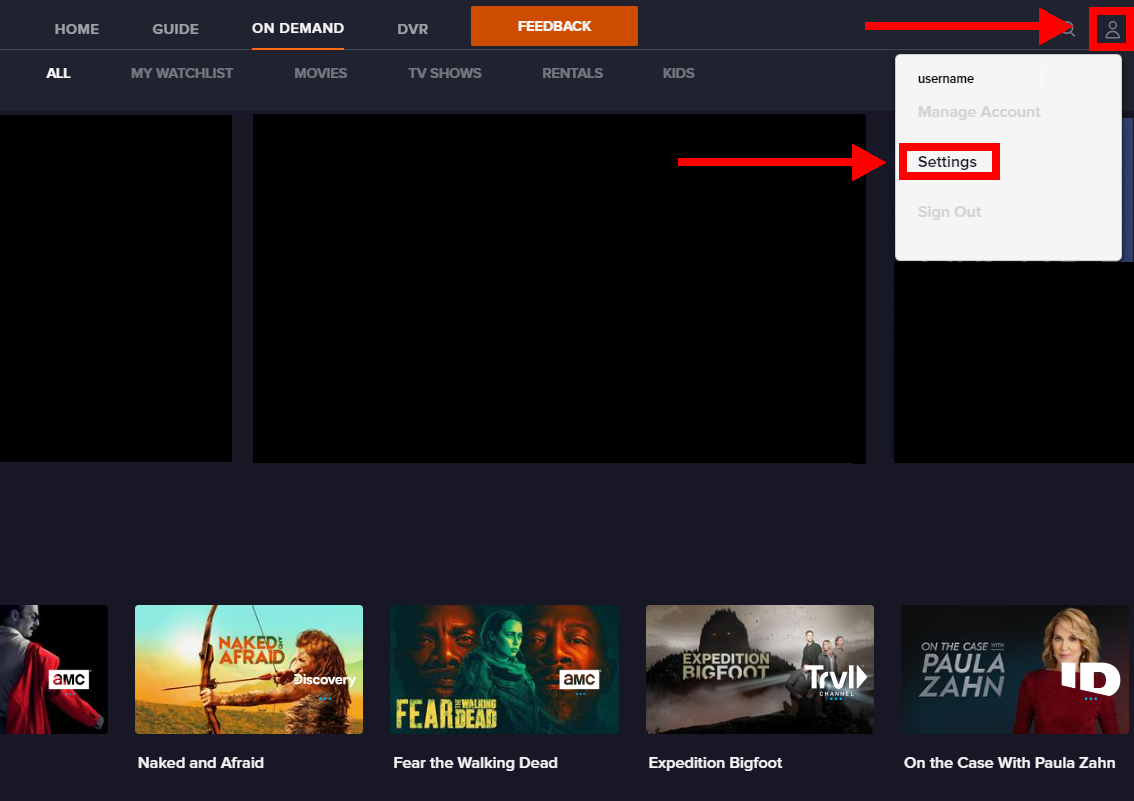Click On the Case With Paula Zahn
This screenshot has height=801, width=1134.
tap(1015, 669)
